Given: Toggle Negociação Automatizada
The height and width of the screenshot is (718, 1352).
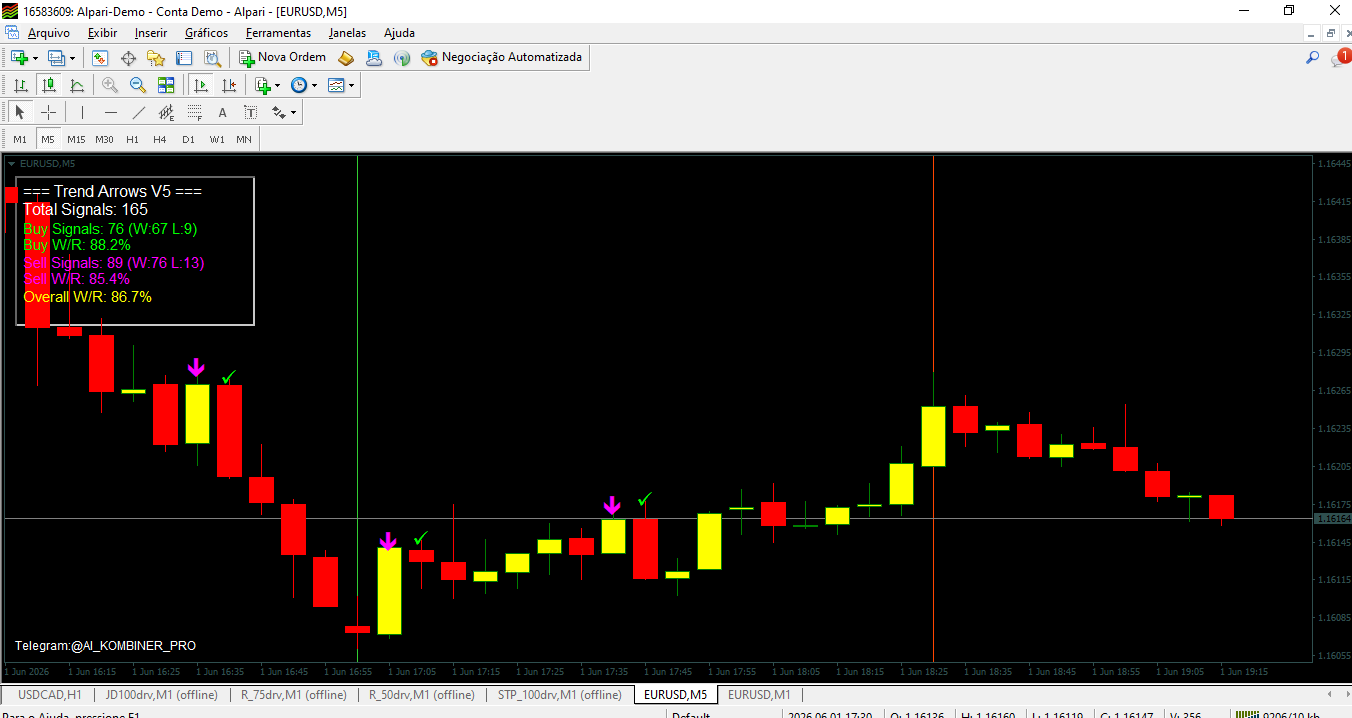Looking at the screenshot, I should 502,58.
